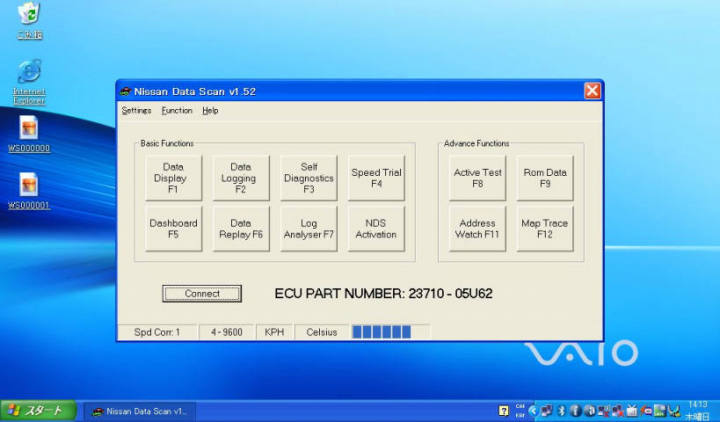720x422 pixels.
Task: Open the Data Display F1 function
Action: tap(174, 178)
